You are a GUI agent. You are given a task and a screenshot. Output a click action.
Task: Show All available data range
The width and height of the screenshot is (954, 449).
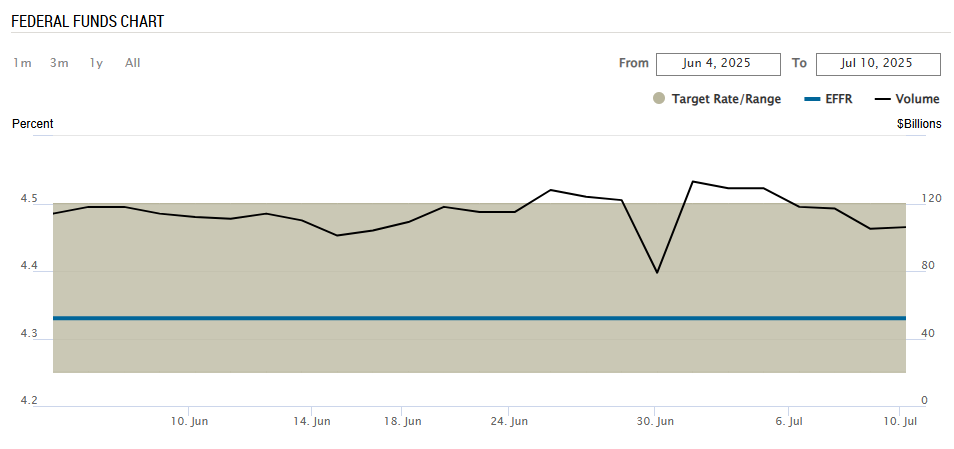[x=133, y=63]
